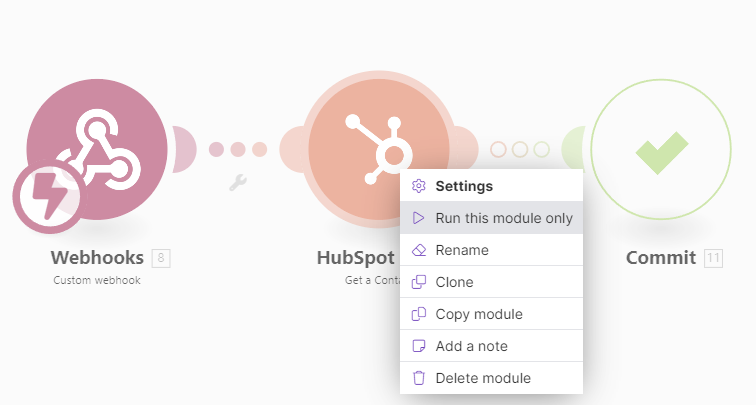Image resolution: width=756 pixels, height=405 pixels.
Task: Click the wrench icon under the route
Action: click(x=238, y=182)
